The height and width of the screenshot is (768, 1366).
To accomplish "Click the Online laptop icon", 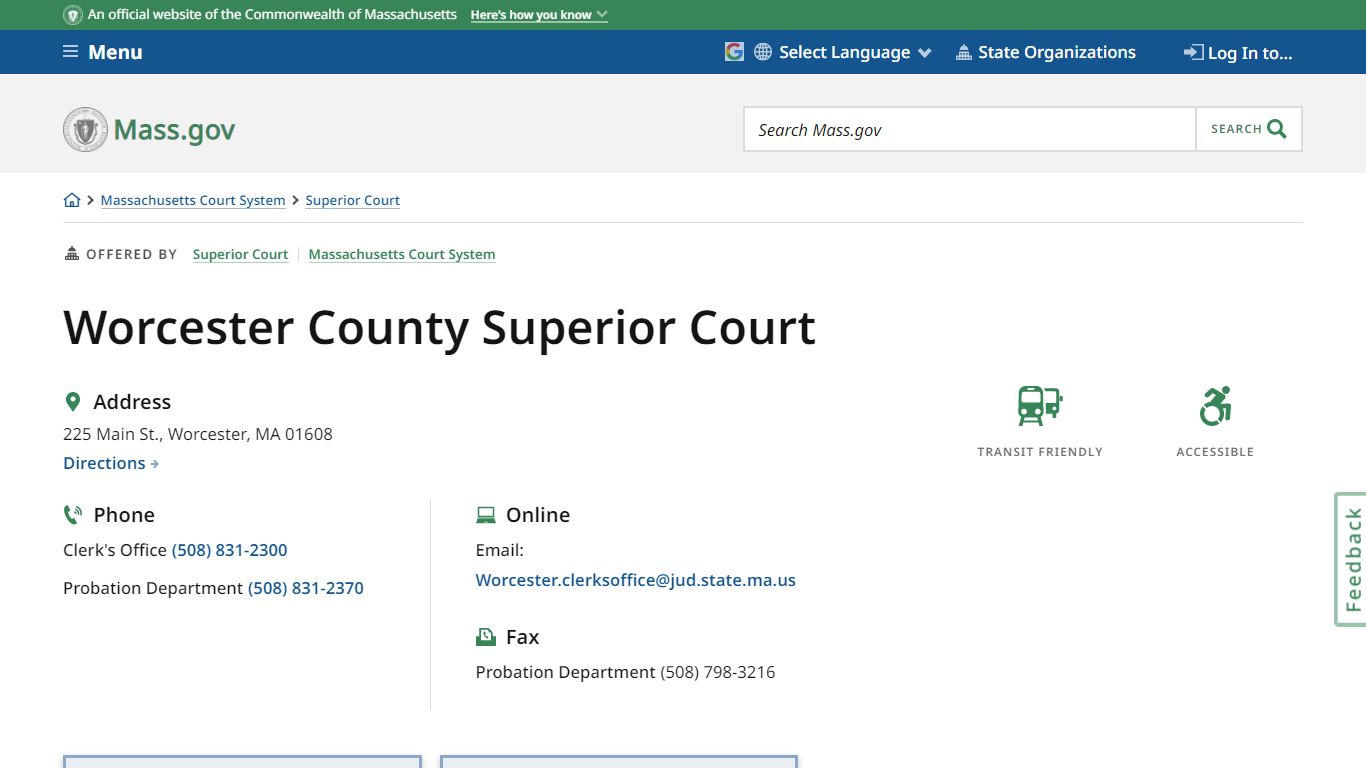I will point(486,515).
